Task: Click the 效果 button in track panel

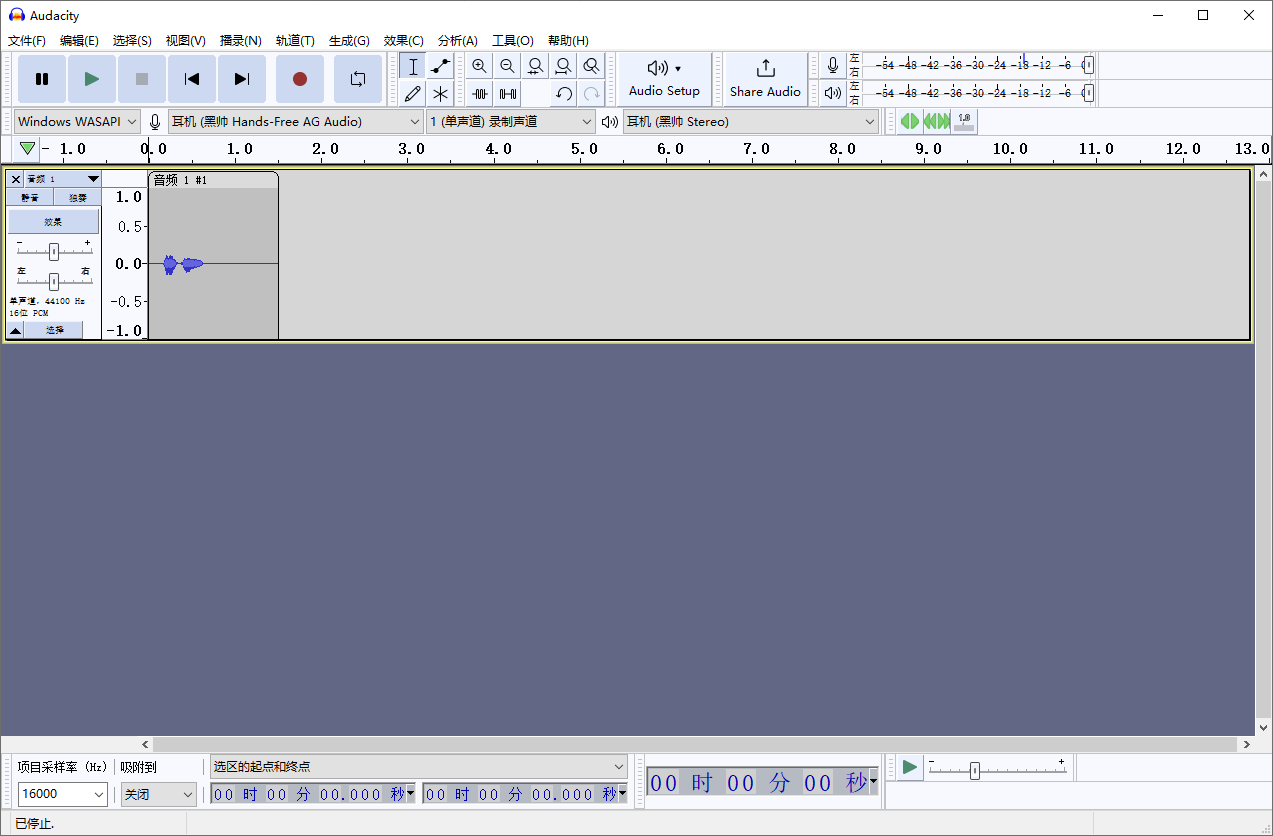Action: click(54, 222)
